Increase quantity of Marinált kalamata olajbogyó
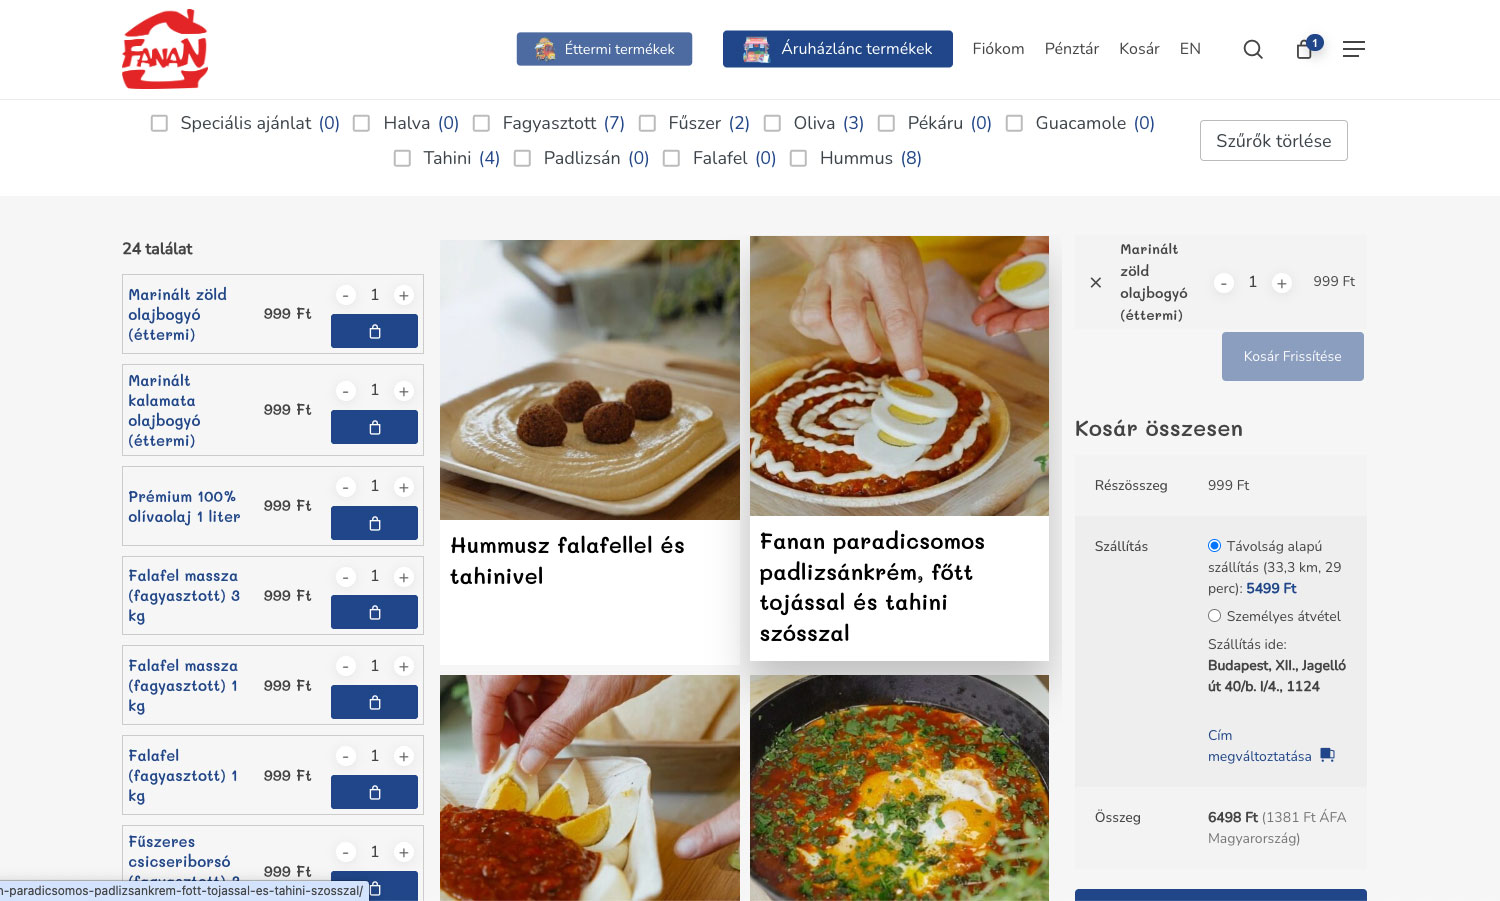The image size is (1500, 901). [x=404, y=391]
